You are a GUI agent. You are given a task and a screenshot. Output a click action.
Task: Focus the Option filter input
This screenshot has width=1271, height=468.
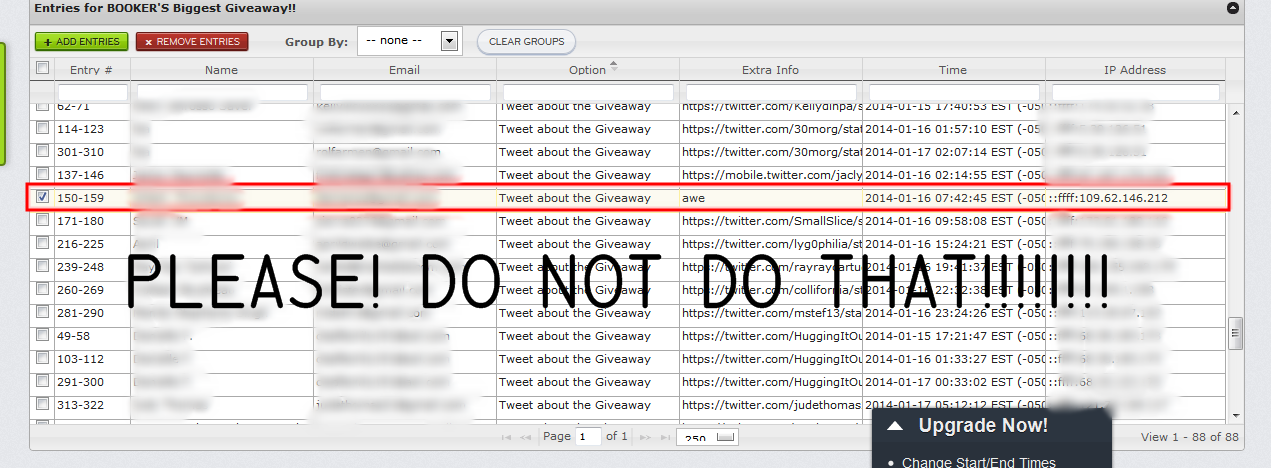coord(588,92)
